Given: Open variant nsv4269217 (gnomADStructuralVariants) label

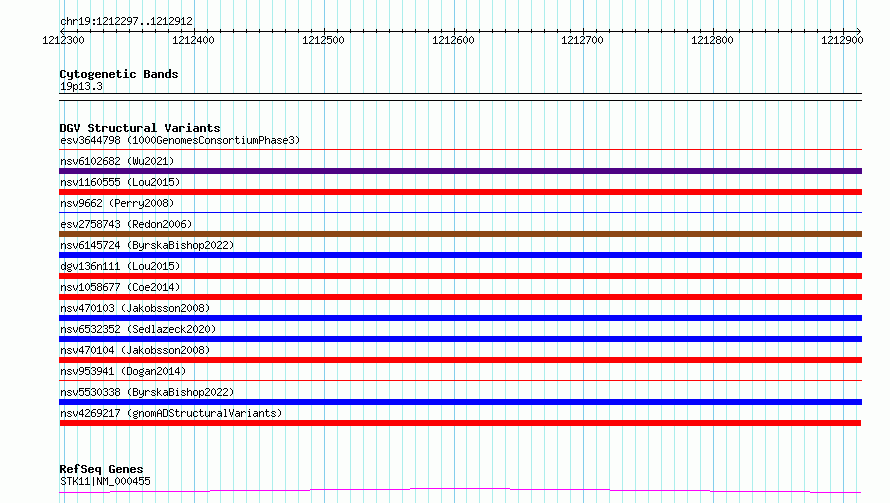Looking at the screenshot, I should pos(171,413).
